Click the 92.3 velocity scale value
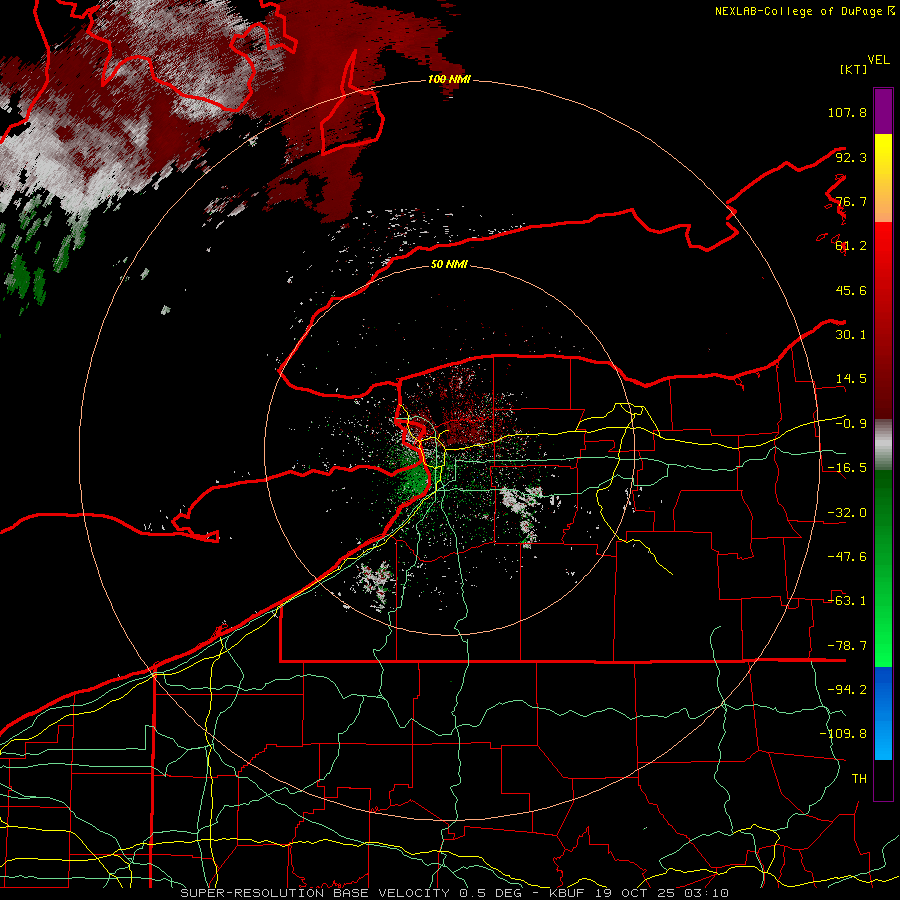This screenshot has height=900, width=900. pyautogui.click(x=851, y=157)
